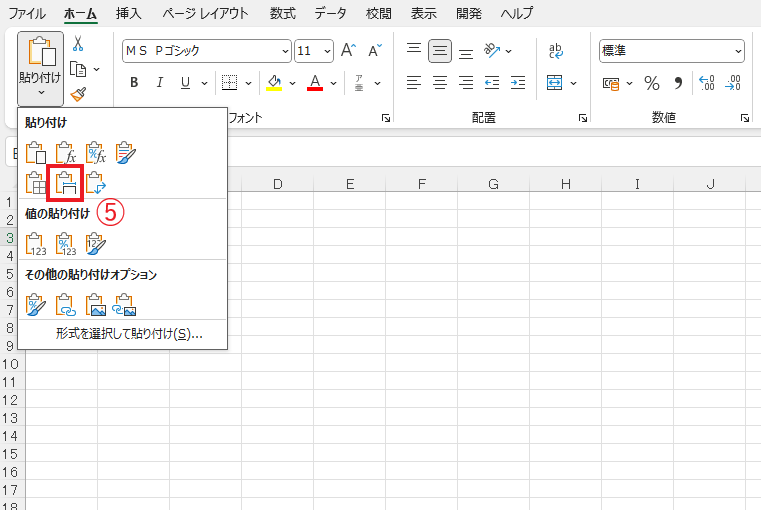Choose Paste Formulas and Number Formatting option
Screen dimensions: 761x510
[96, 153]
